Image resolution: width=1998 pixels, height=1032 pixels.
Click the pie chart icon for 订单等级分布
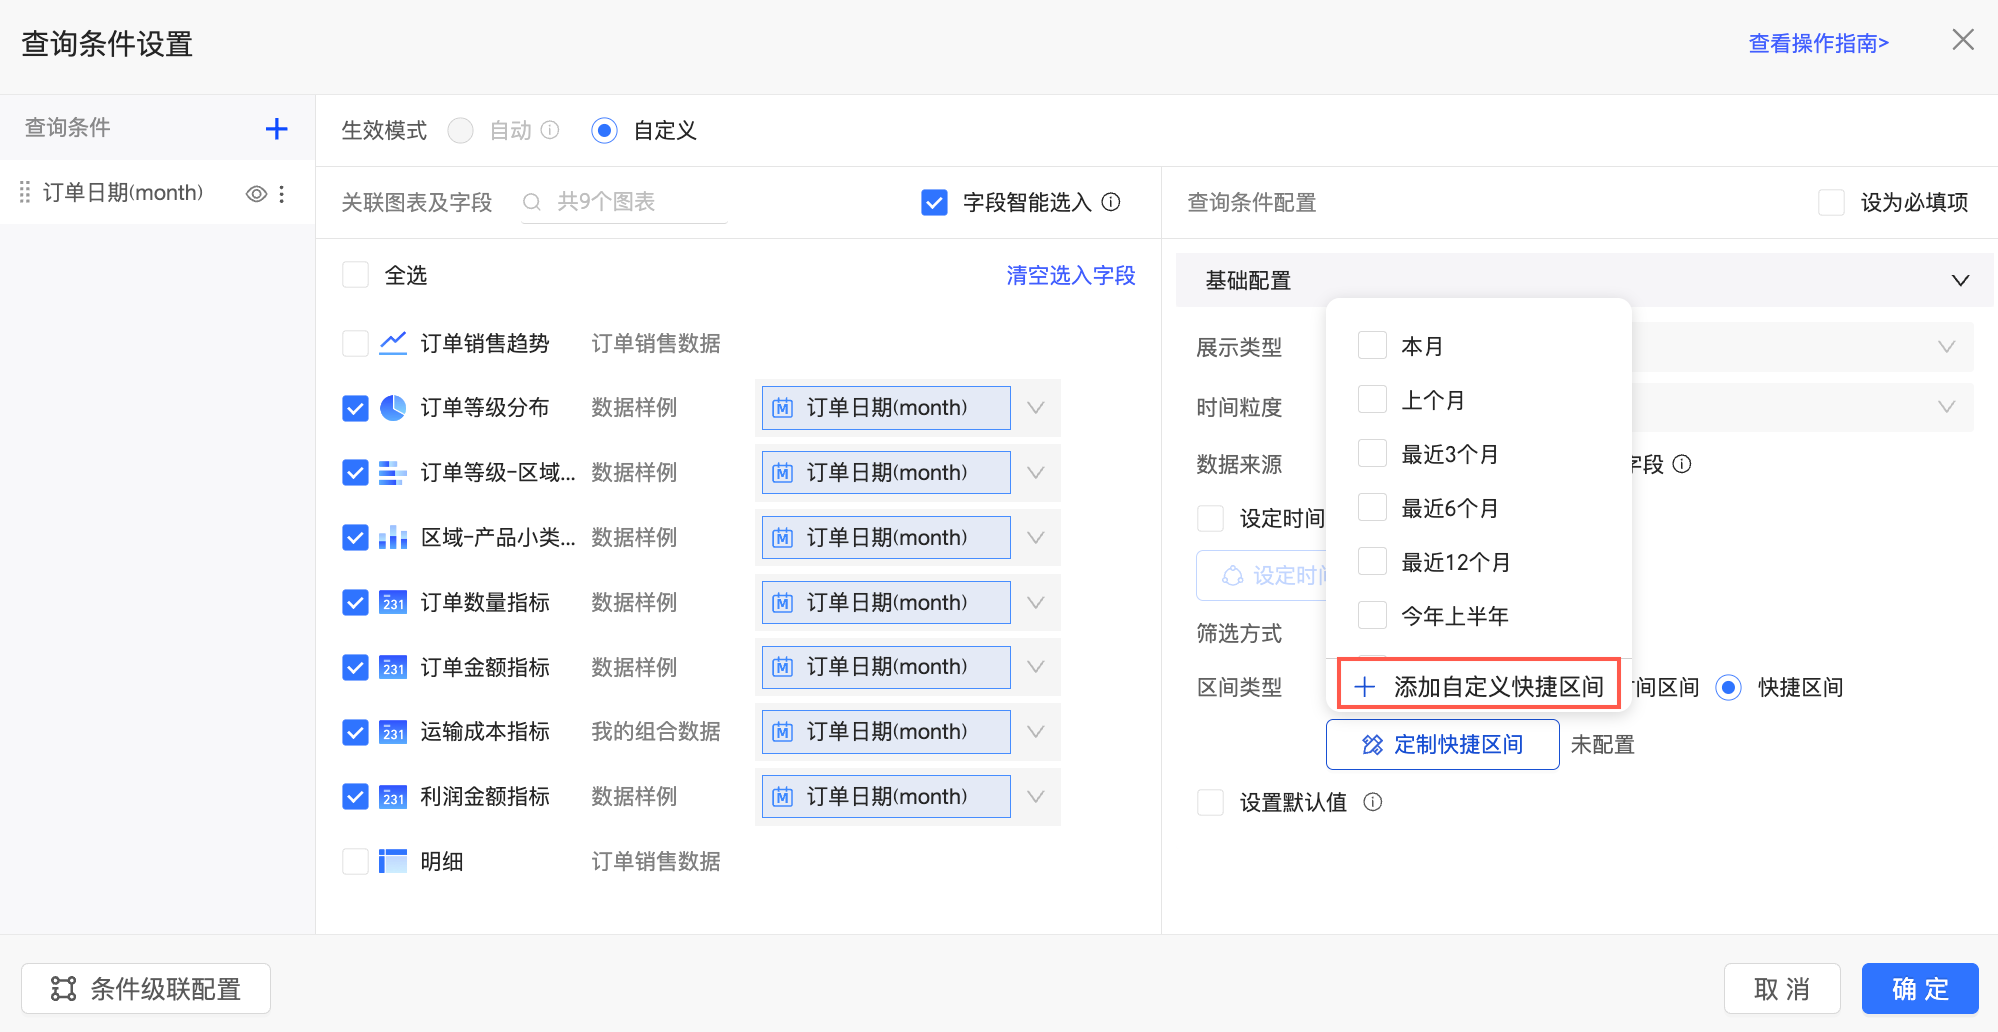point(393,408)
